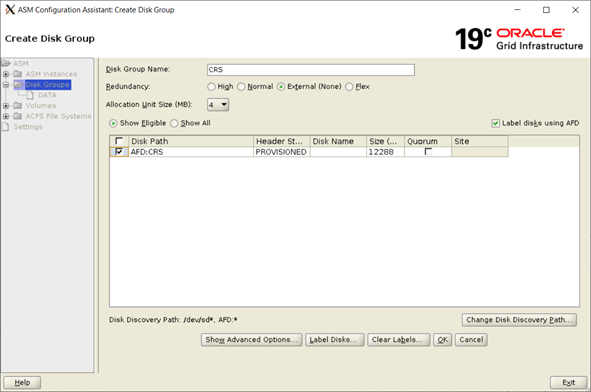Click the empty Disk Name cell for AFD:CRS

[x=338, y=152]
